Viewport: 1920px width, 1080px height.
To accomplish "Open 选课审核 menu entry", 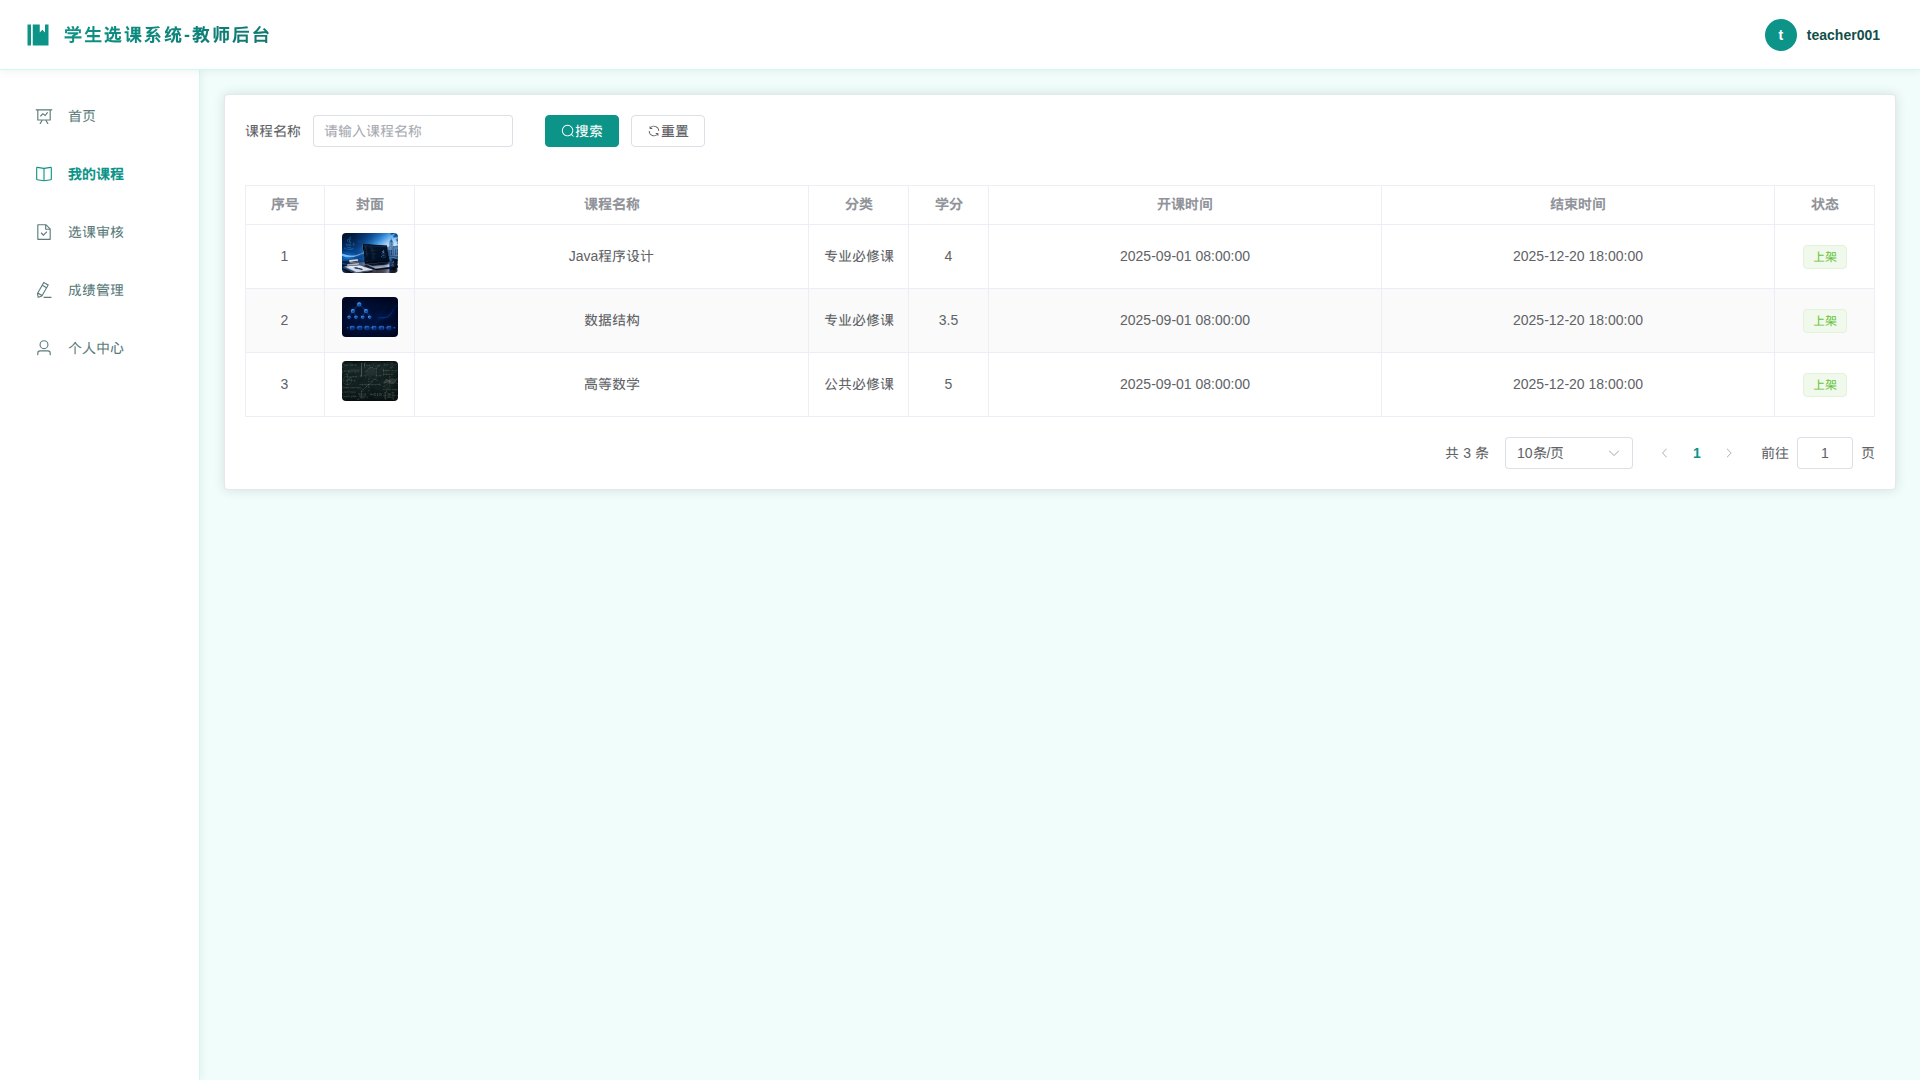I will [99, 232].
